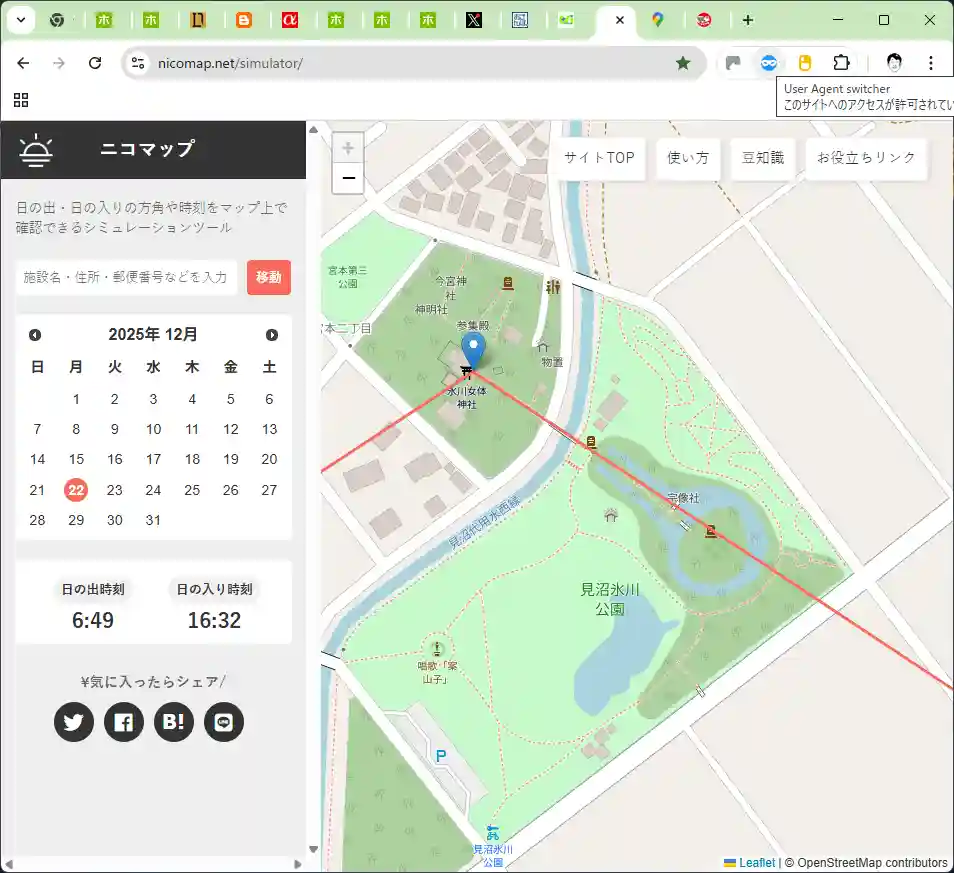The height and width of the screenshot is (873, 954).
Task: Open the サイトTOP menu item
Action: 599,158
